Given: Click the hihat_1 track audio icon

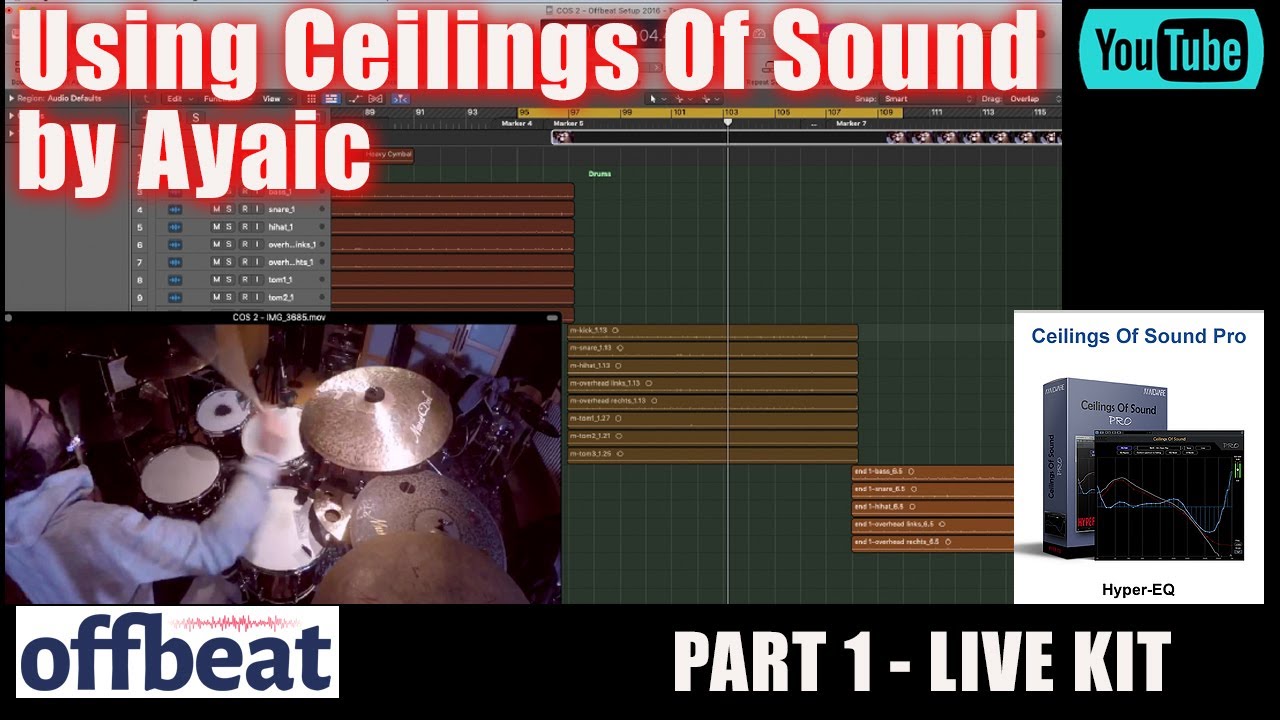Looking at the screenshot, I should [x=175, y=227].
